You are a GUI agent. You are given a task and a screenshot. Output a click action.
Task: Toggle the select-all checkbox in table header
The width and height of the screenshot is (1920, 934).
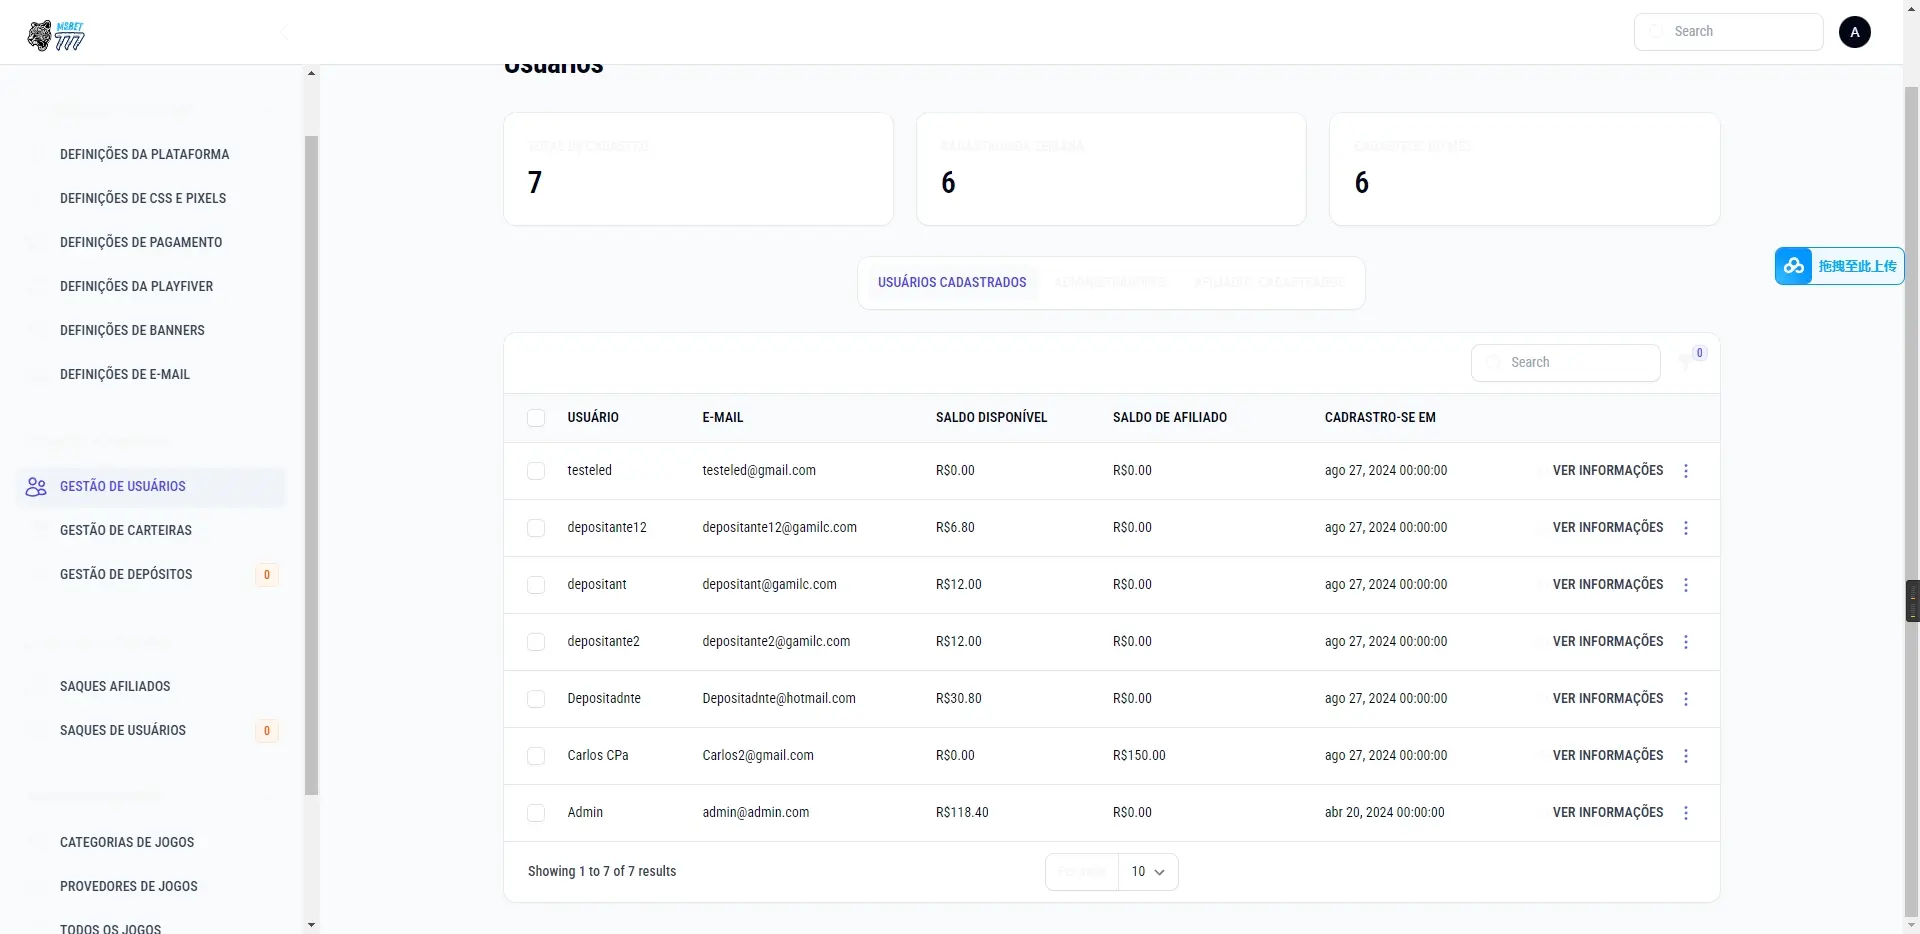click(536, 418)
